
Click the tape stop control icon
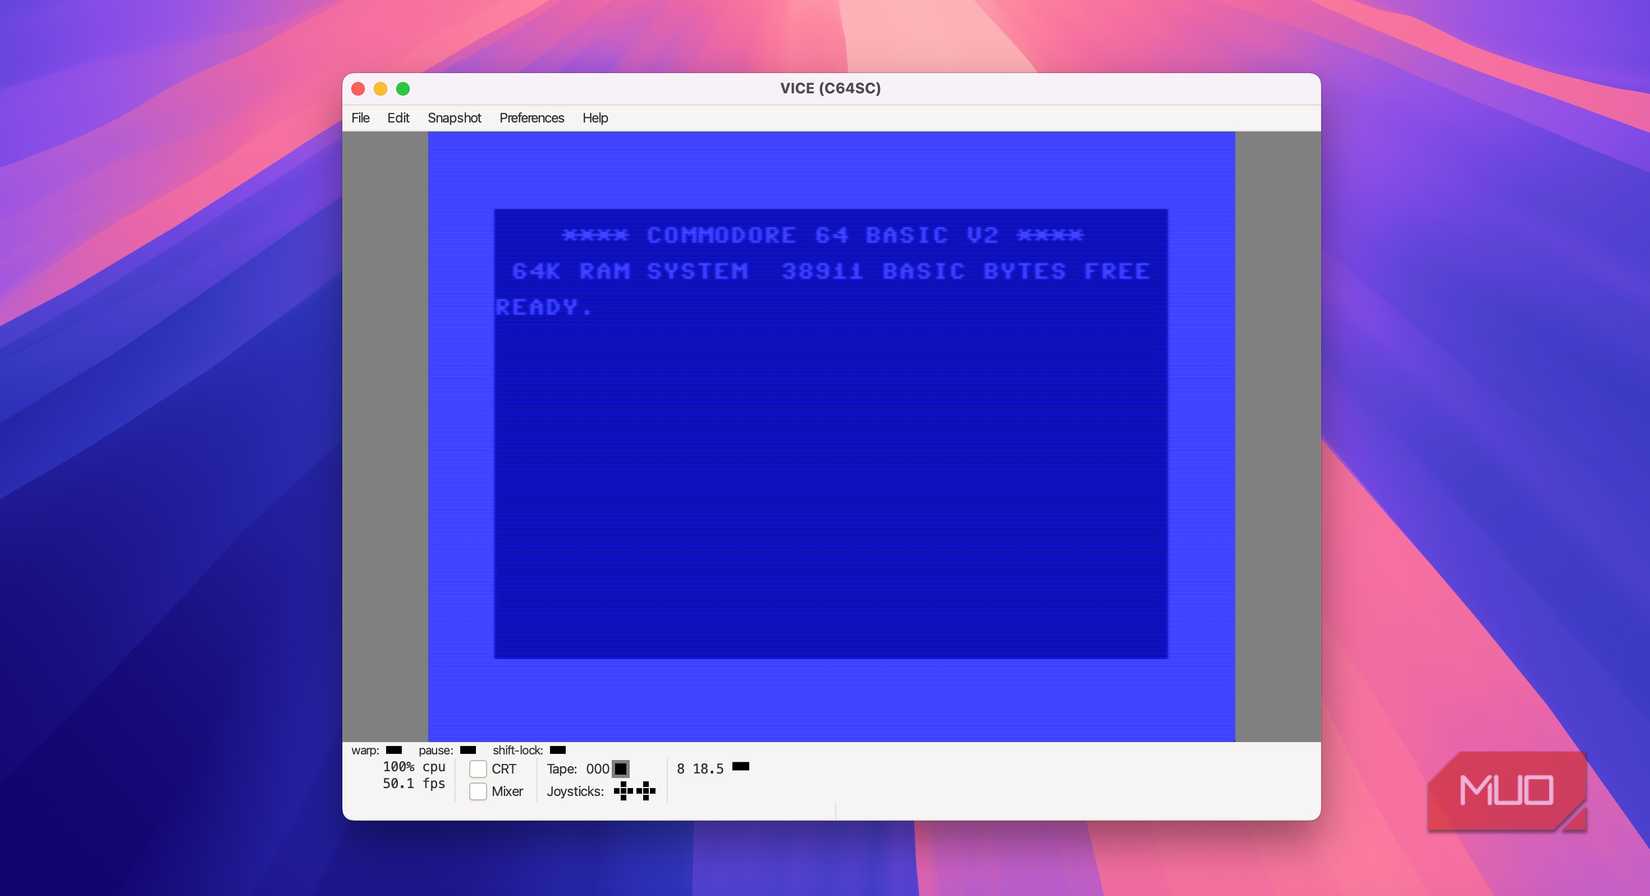pos(621,769)
